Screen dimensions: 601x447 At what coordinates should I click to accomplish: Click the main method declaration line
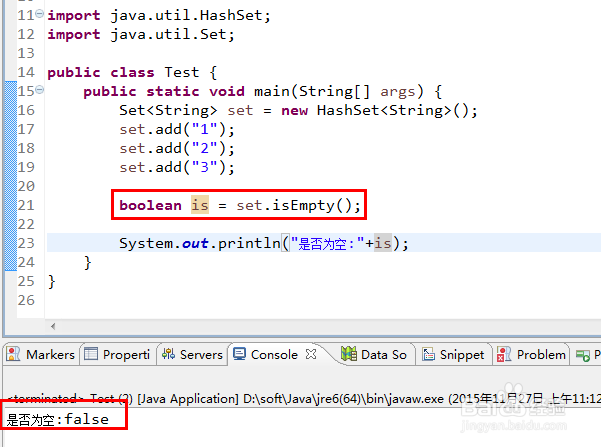(263, 92)
